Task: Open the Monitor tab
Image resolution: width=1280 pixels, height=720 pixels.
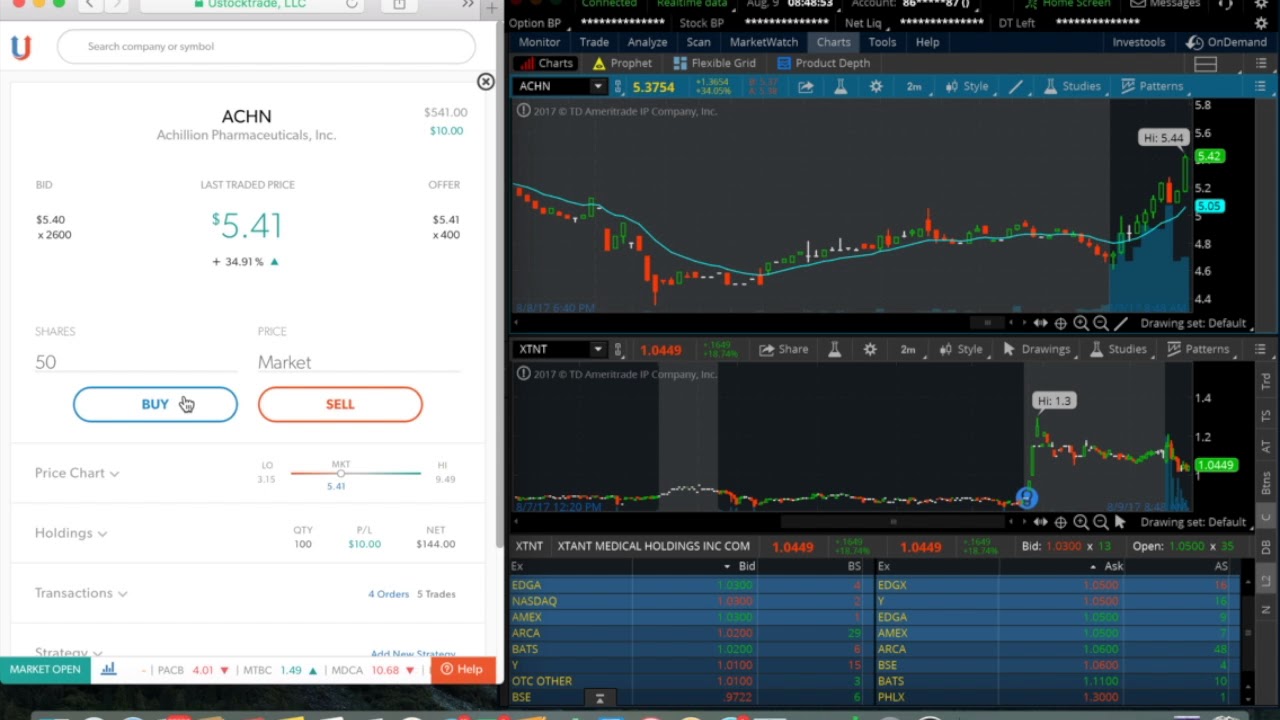Action: coord(539,42)
